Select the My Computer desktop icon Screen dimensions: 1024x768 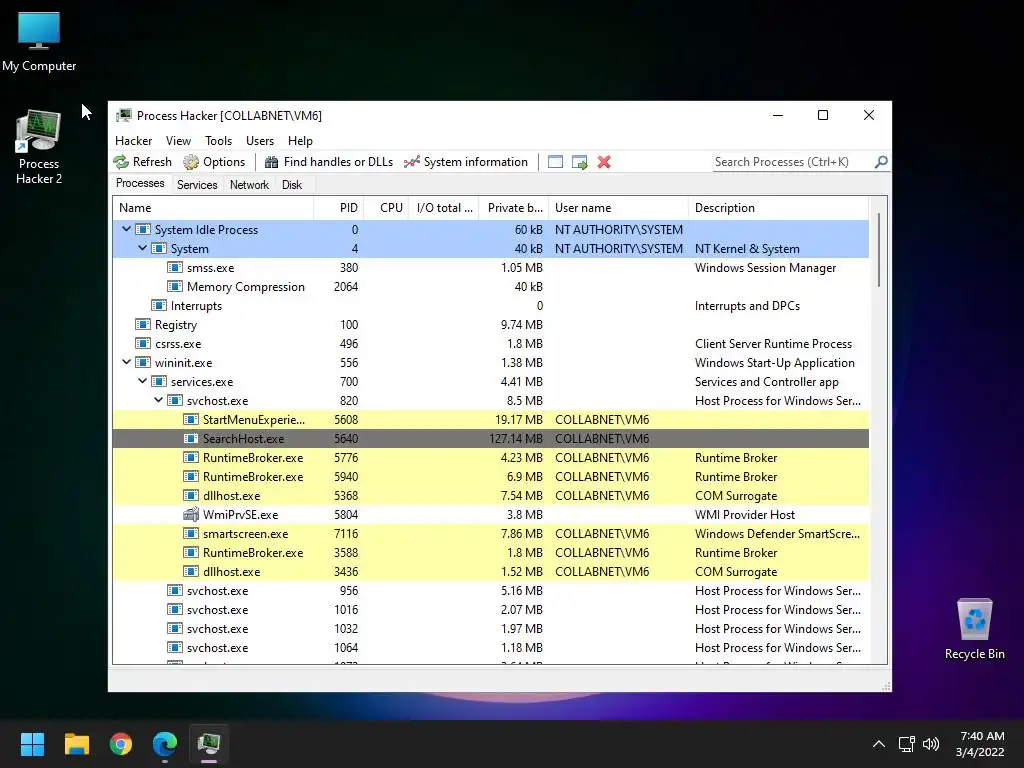[39, 41]
